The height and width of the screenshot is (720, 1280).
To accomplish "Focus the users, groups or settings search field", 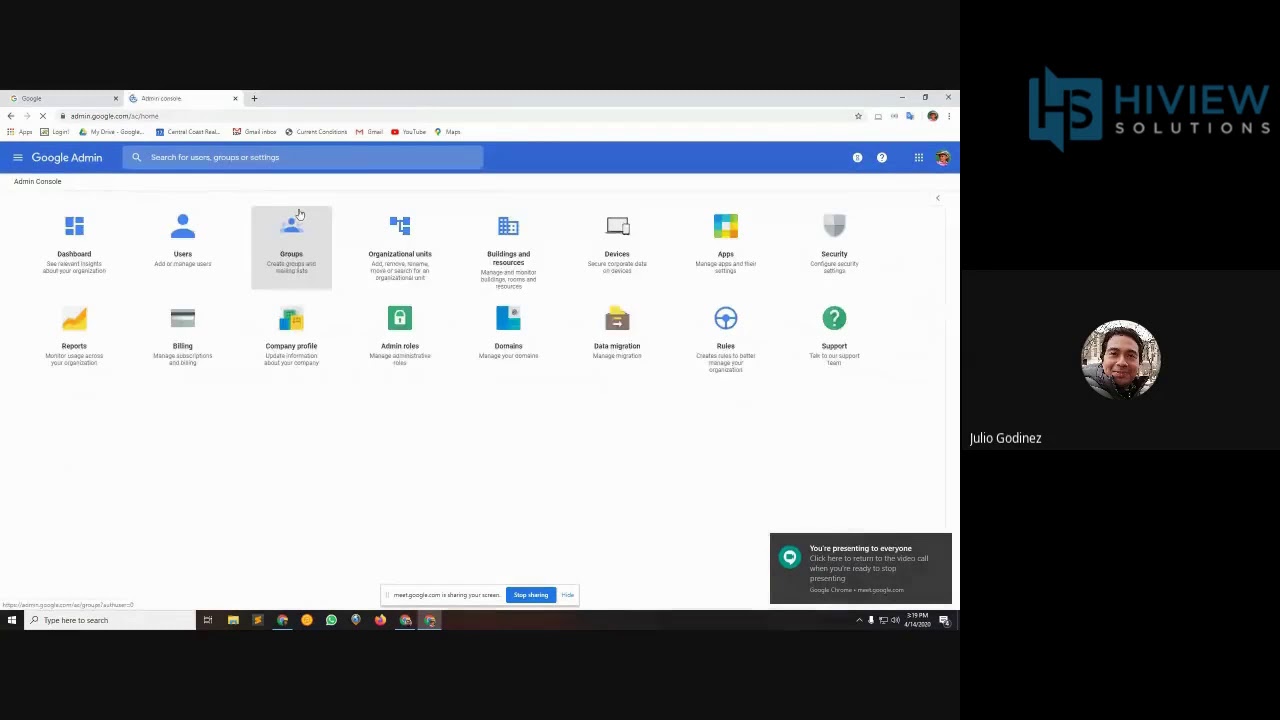I will click(303, 157).
